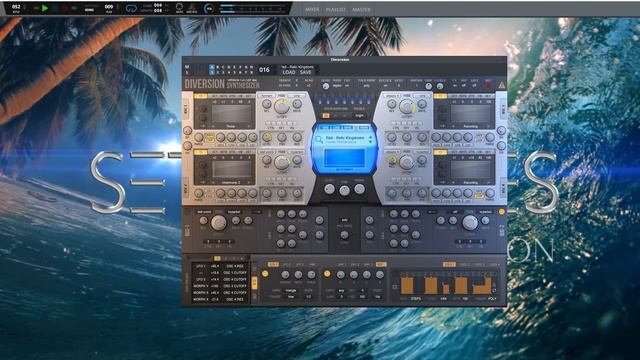This screenshot has width=640, height=360.
Task: Click the blue stop button beside play
Action: coord(55,8)
